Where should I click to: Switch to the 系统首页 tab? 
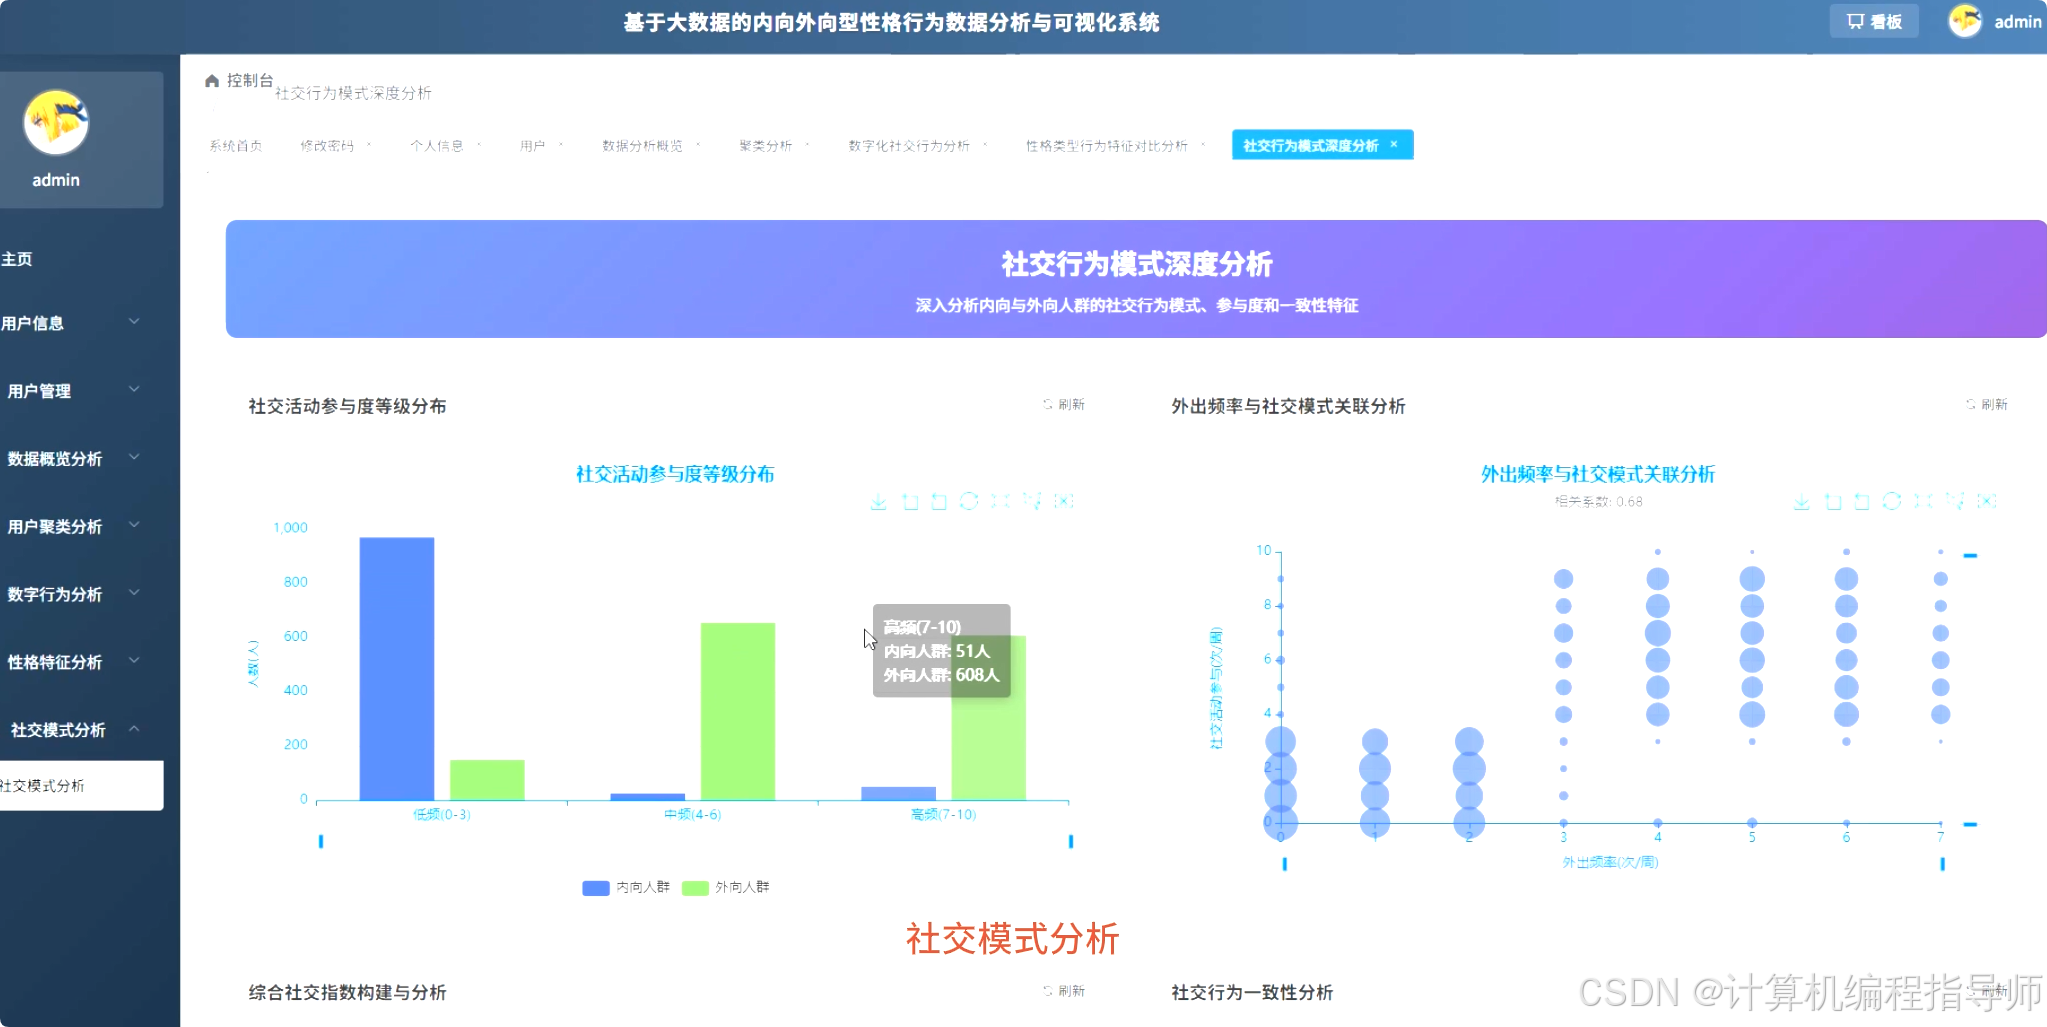pos(236,146)
